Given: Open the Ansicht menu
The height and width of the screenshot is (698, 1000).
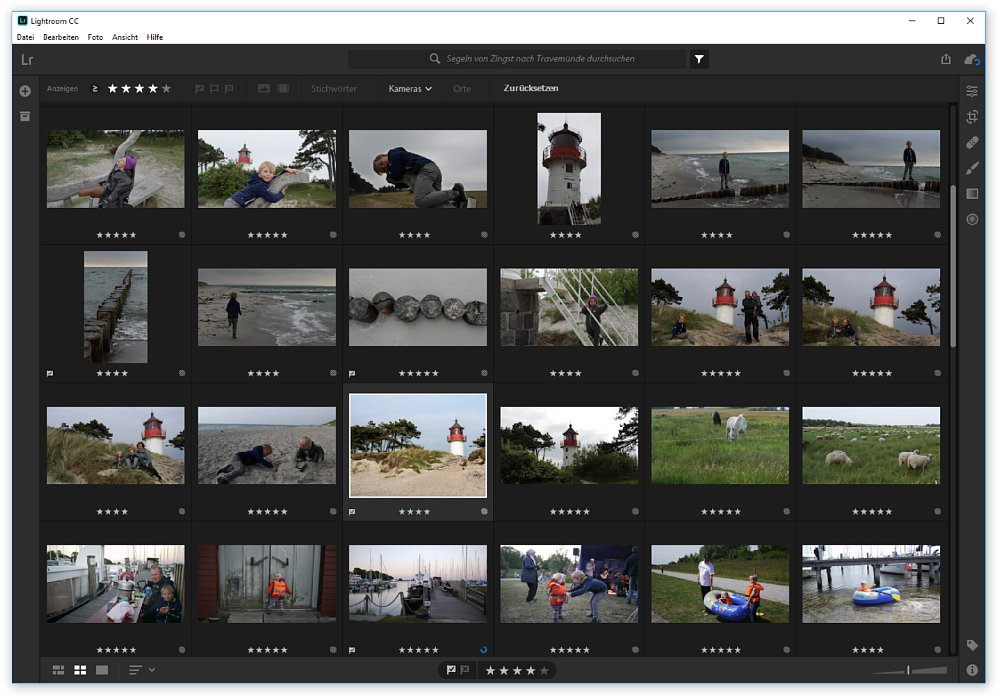Looking at the screenshot, I should click(x=125, y=37).
